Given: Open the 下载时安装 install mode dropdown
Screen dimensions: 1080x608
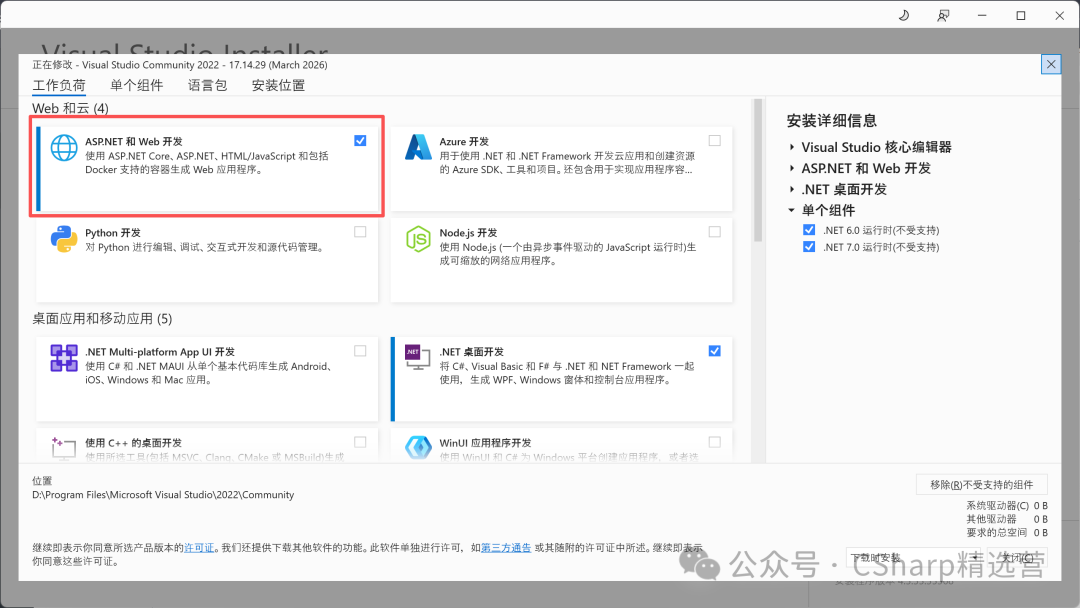Looking at the screenshot, I should (x=913, y=558).
